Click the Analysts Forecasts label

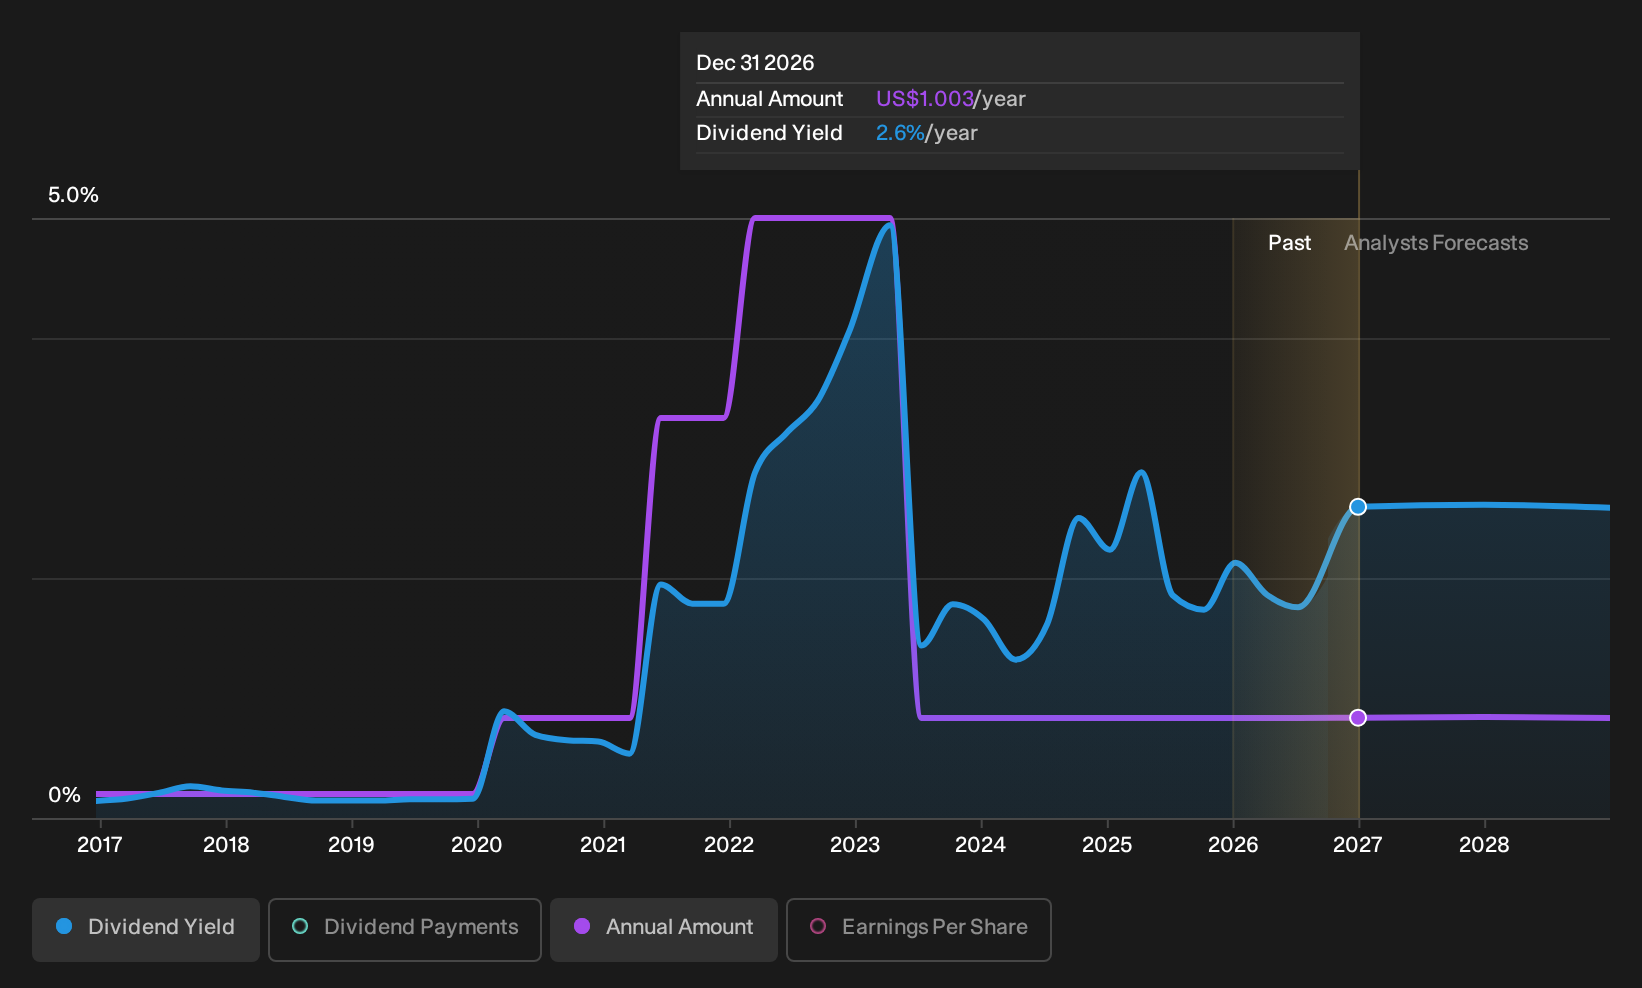pos(1436,243)
